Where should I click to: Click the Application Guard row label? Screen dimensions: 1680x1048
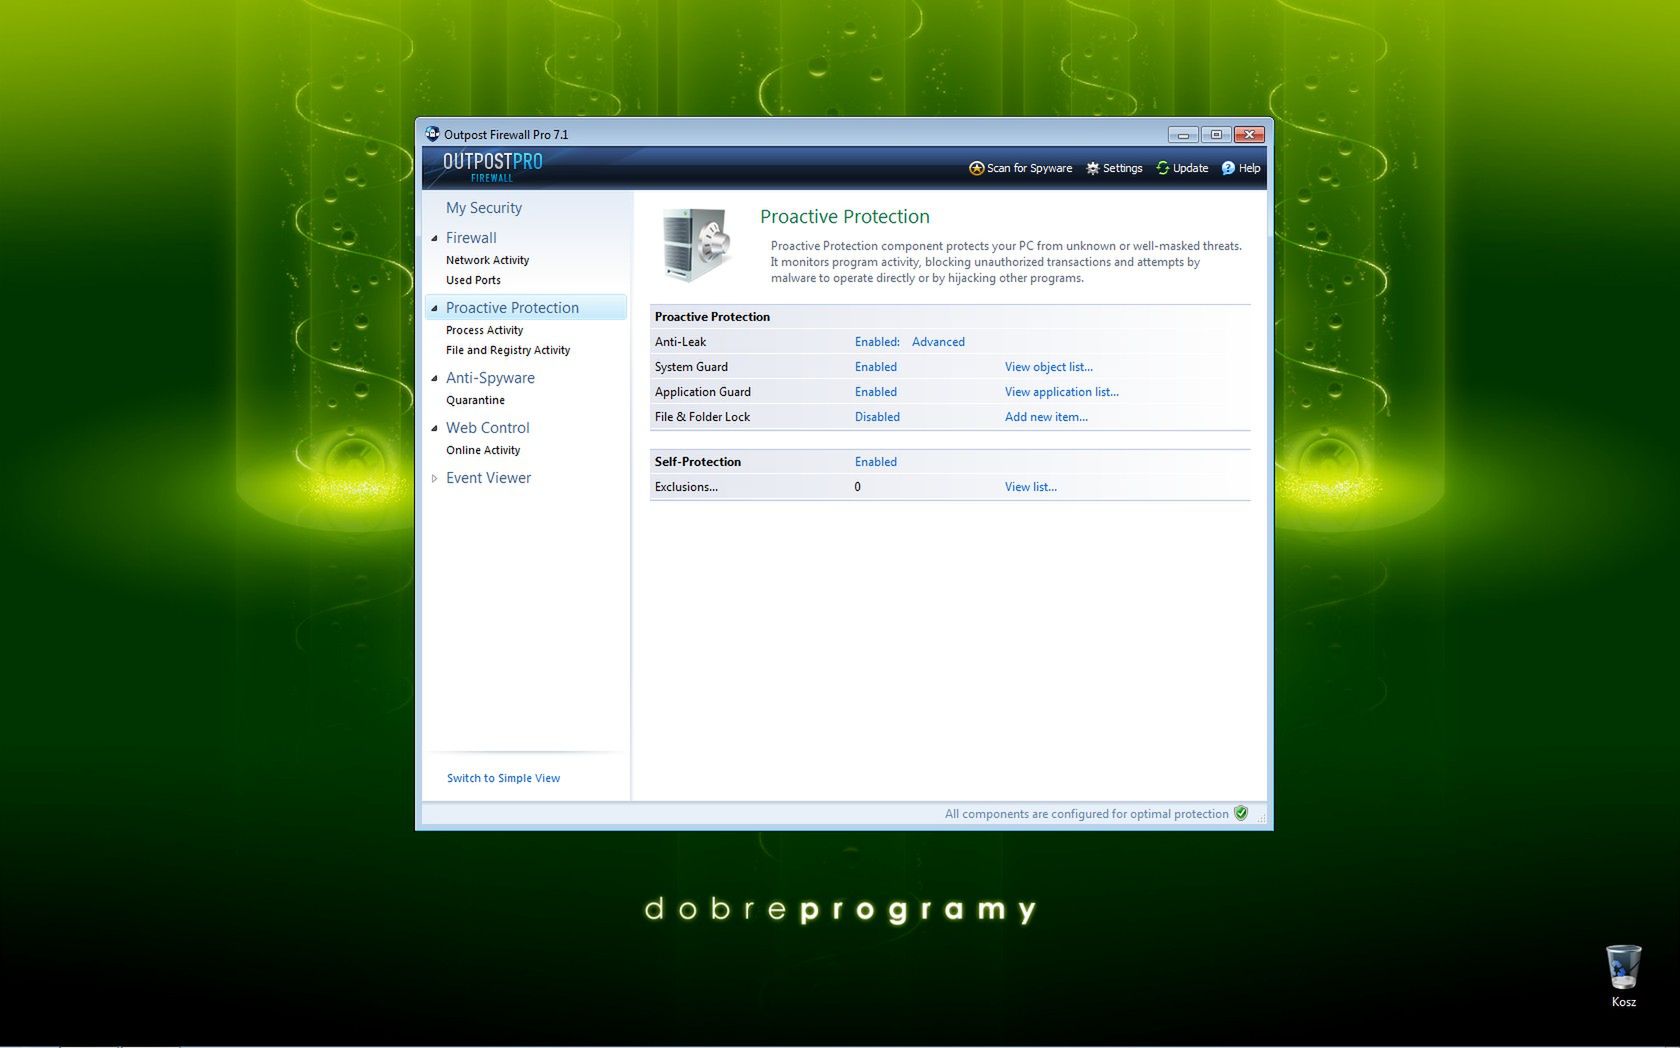[703, 392]
